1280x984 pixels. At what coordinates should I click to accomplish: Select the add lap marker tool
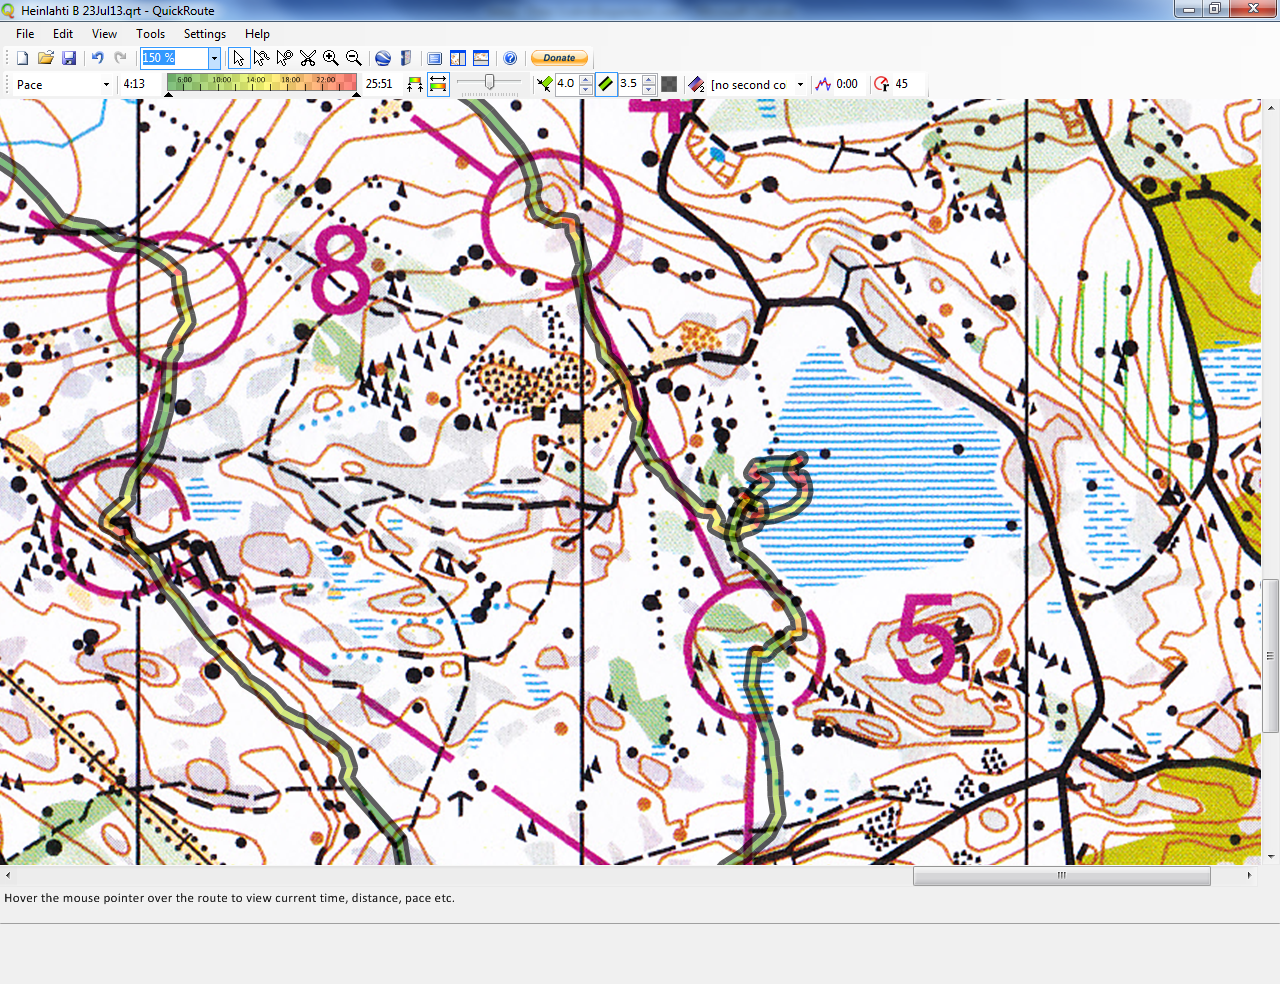pos(285,58)
